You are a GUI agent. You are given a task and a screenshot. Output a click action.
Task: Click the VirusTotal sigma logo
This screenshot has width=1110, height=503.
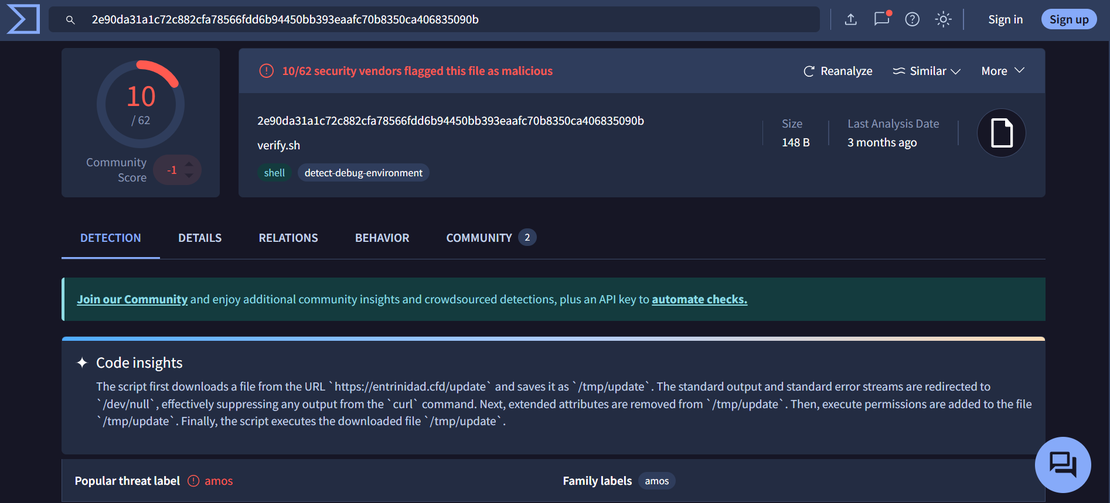(x=23, y=19)
